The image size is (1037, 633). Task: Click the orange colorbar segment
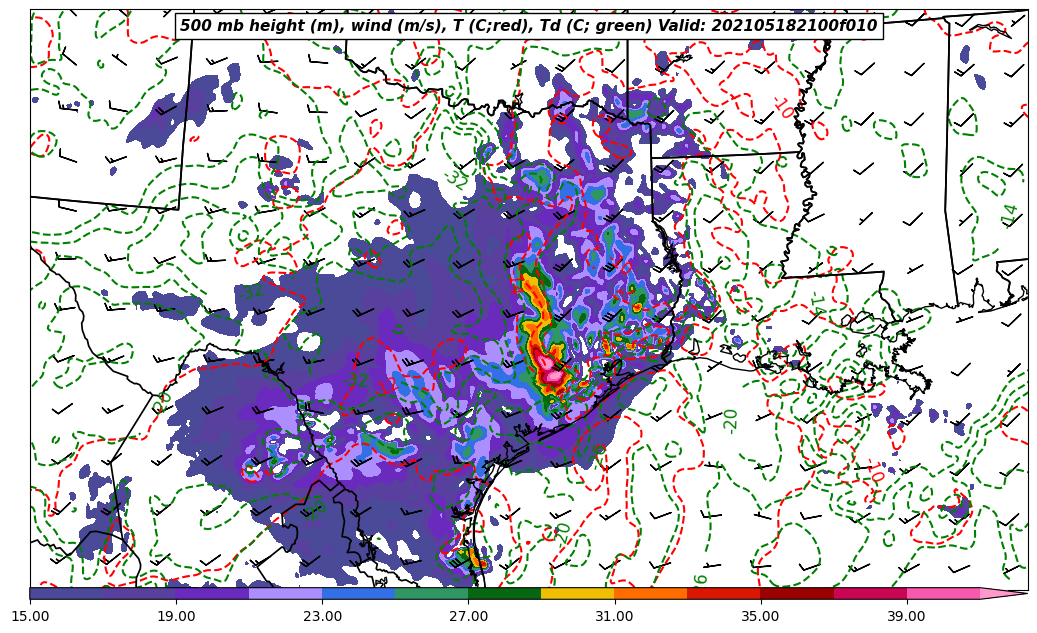[650, 593]
